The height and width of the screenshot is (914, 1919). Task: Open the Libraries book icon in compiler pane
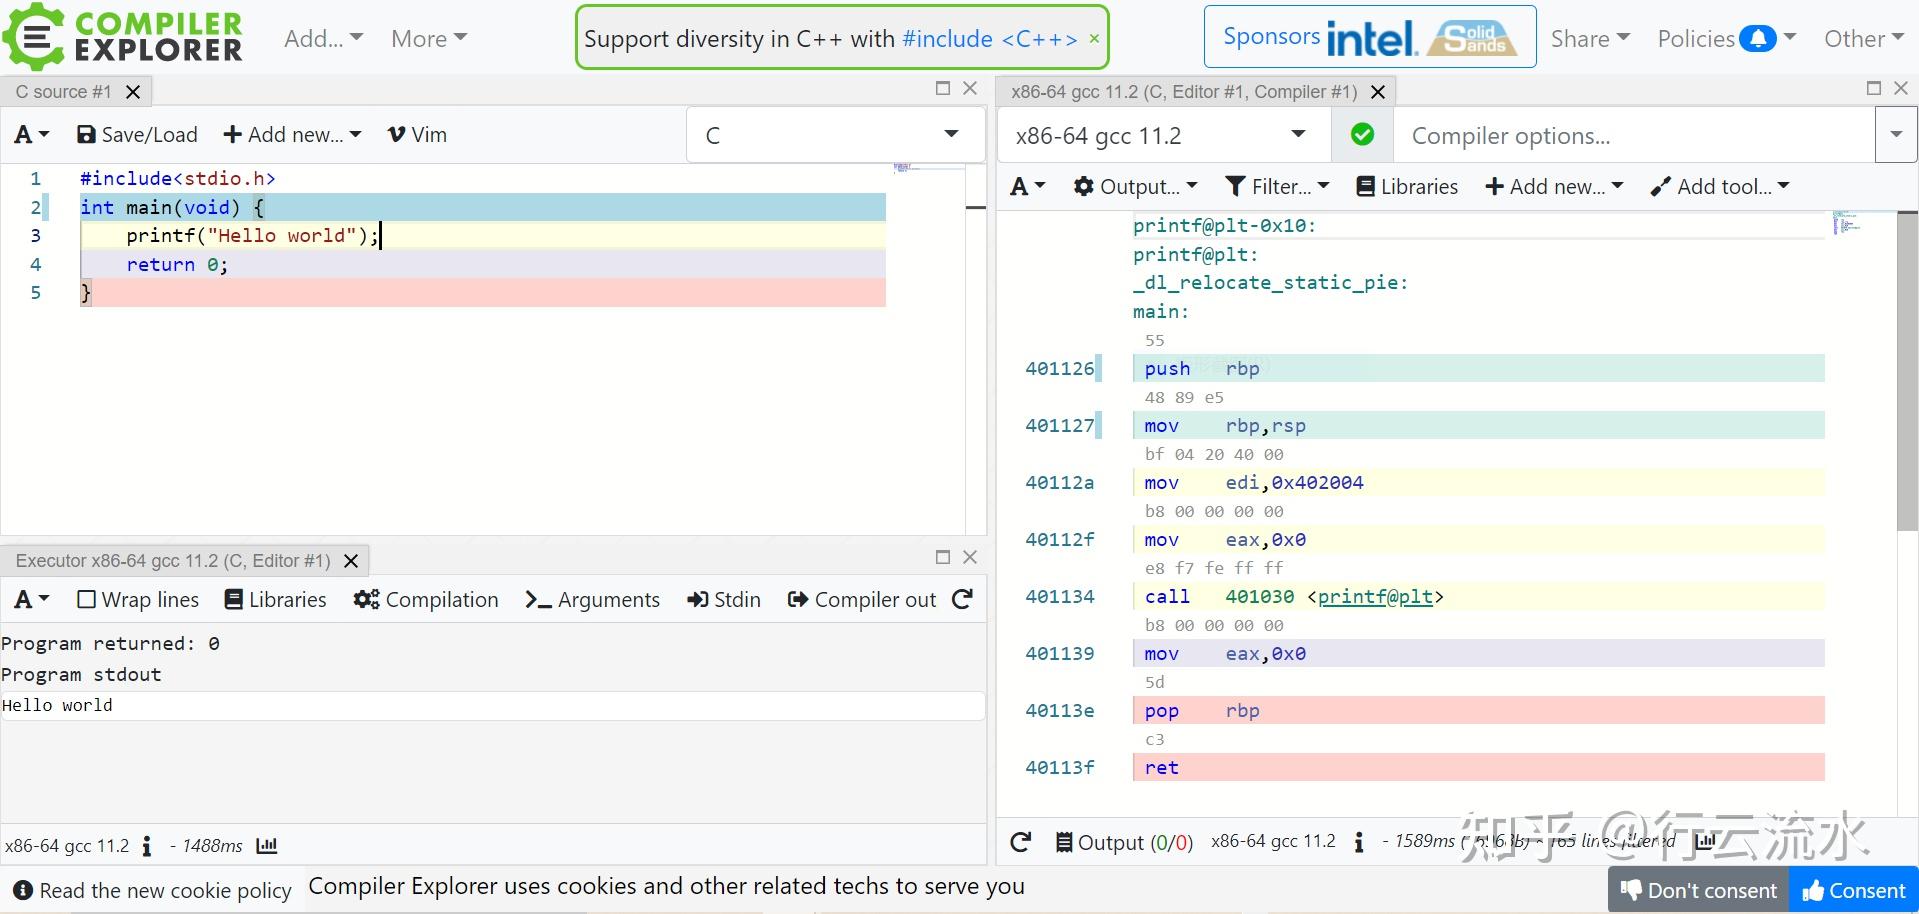click(1365, 187)
